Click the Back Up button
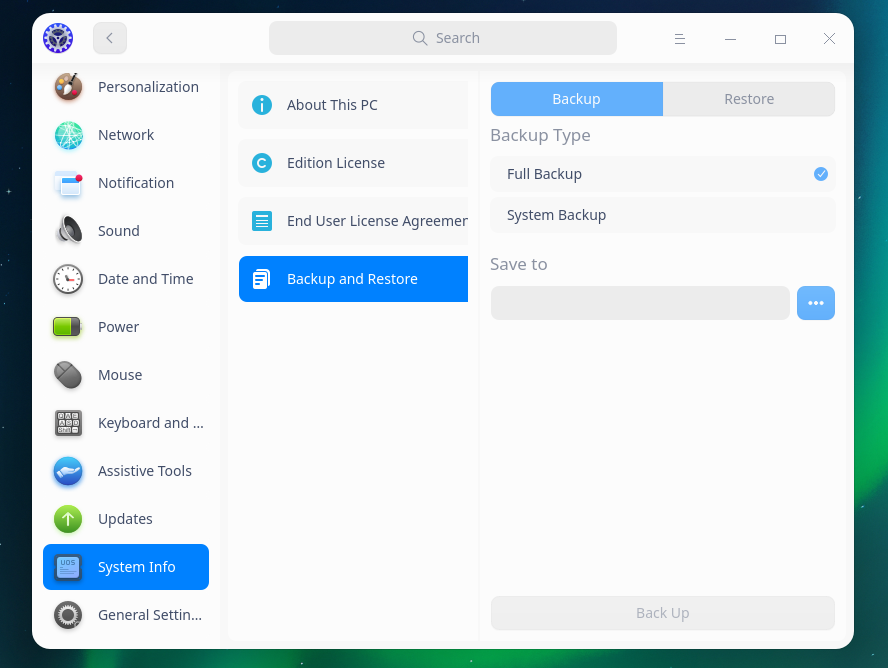This screenshot has width=888, height=668. [663, 613]
